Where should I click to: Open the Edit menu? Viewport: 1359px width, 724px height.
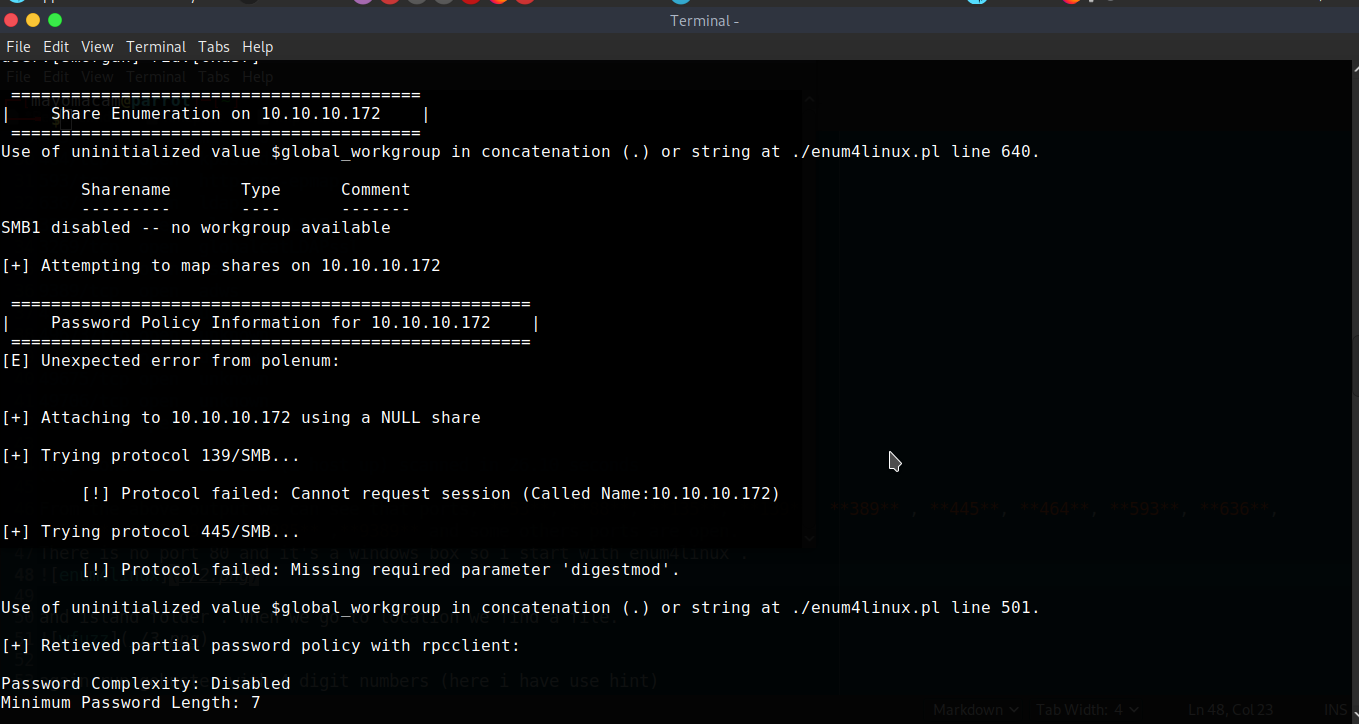55,46
